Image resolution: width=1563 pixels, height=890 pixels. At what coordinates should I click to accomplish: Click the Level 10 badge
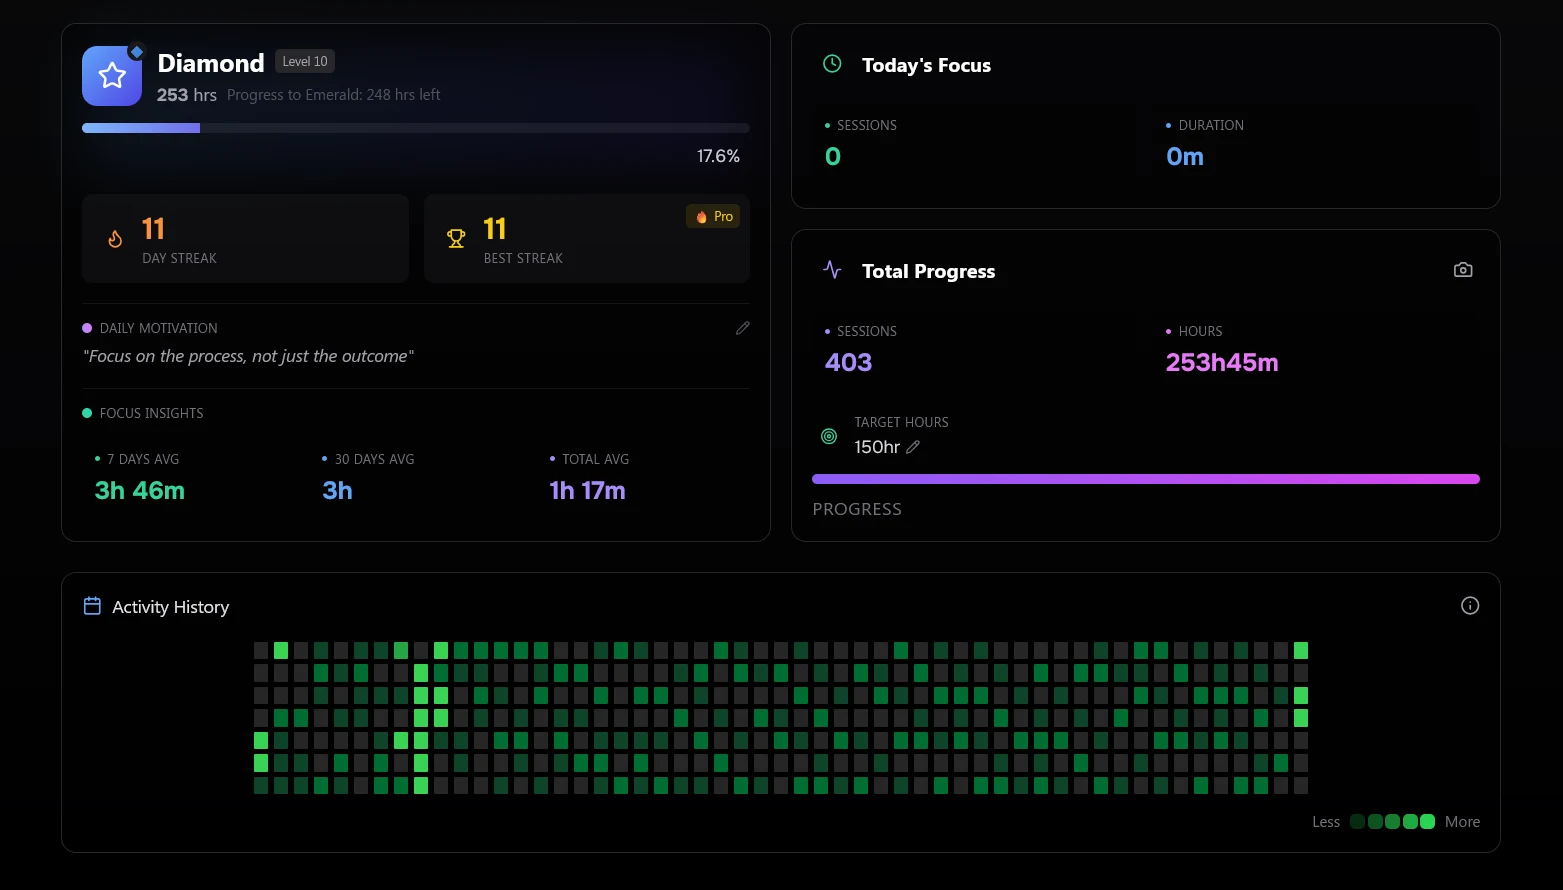click(304, 61)
